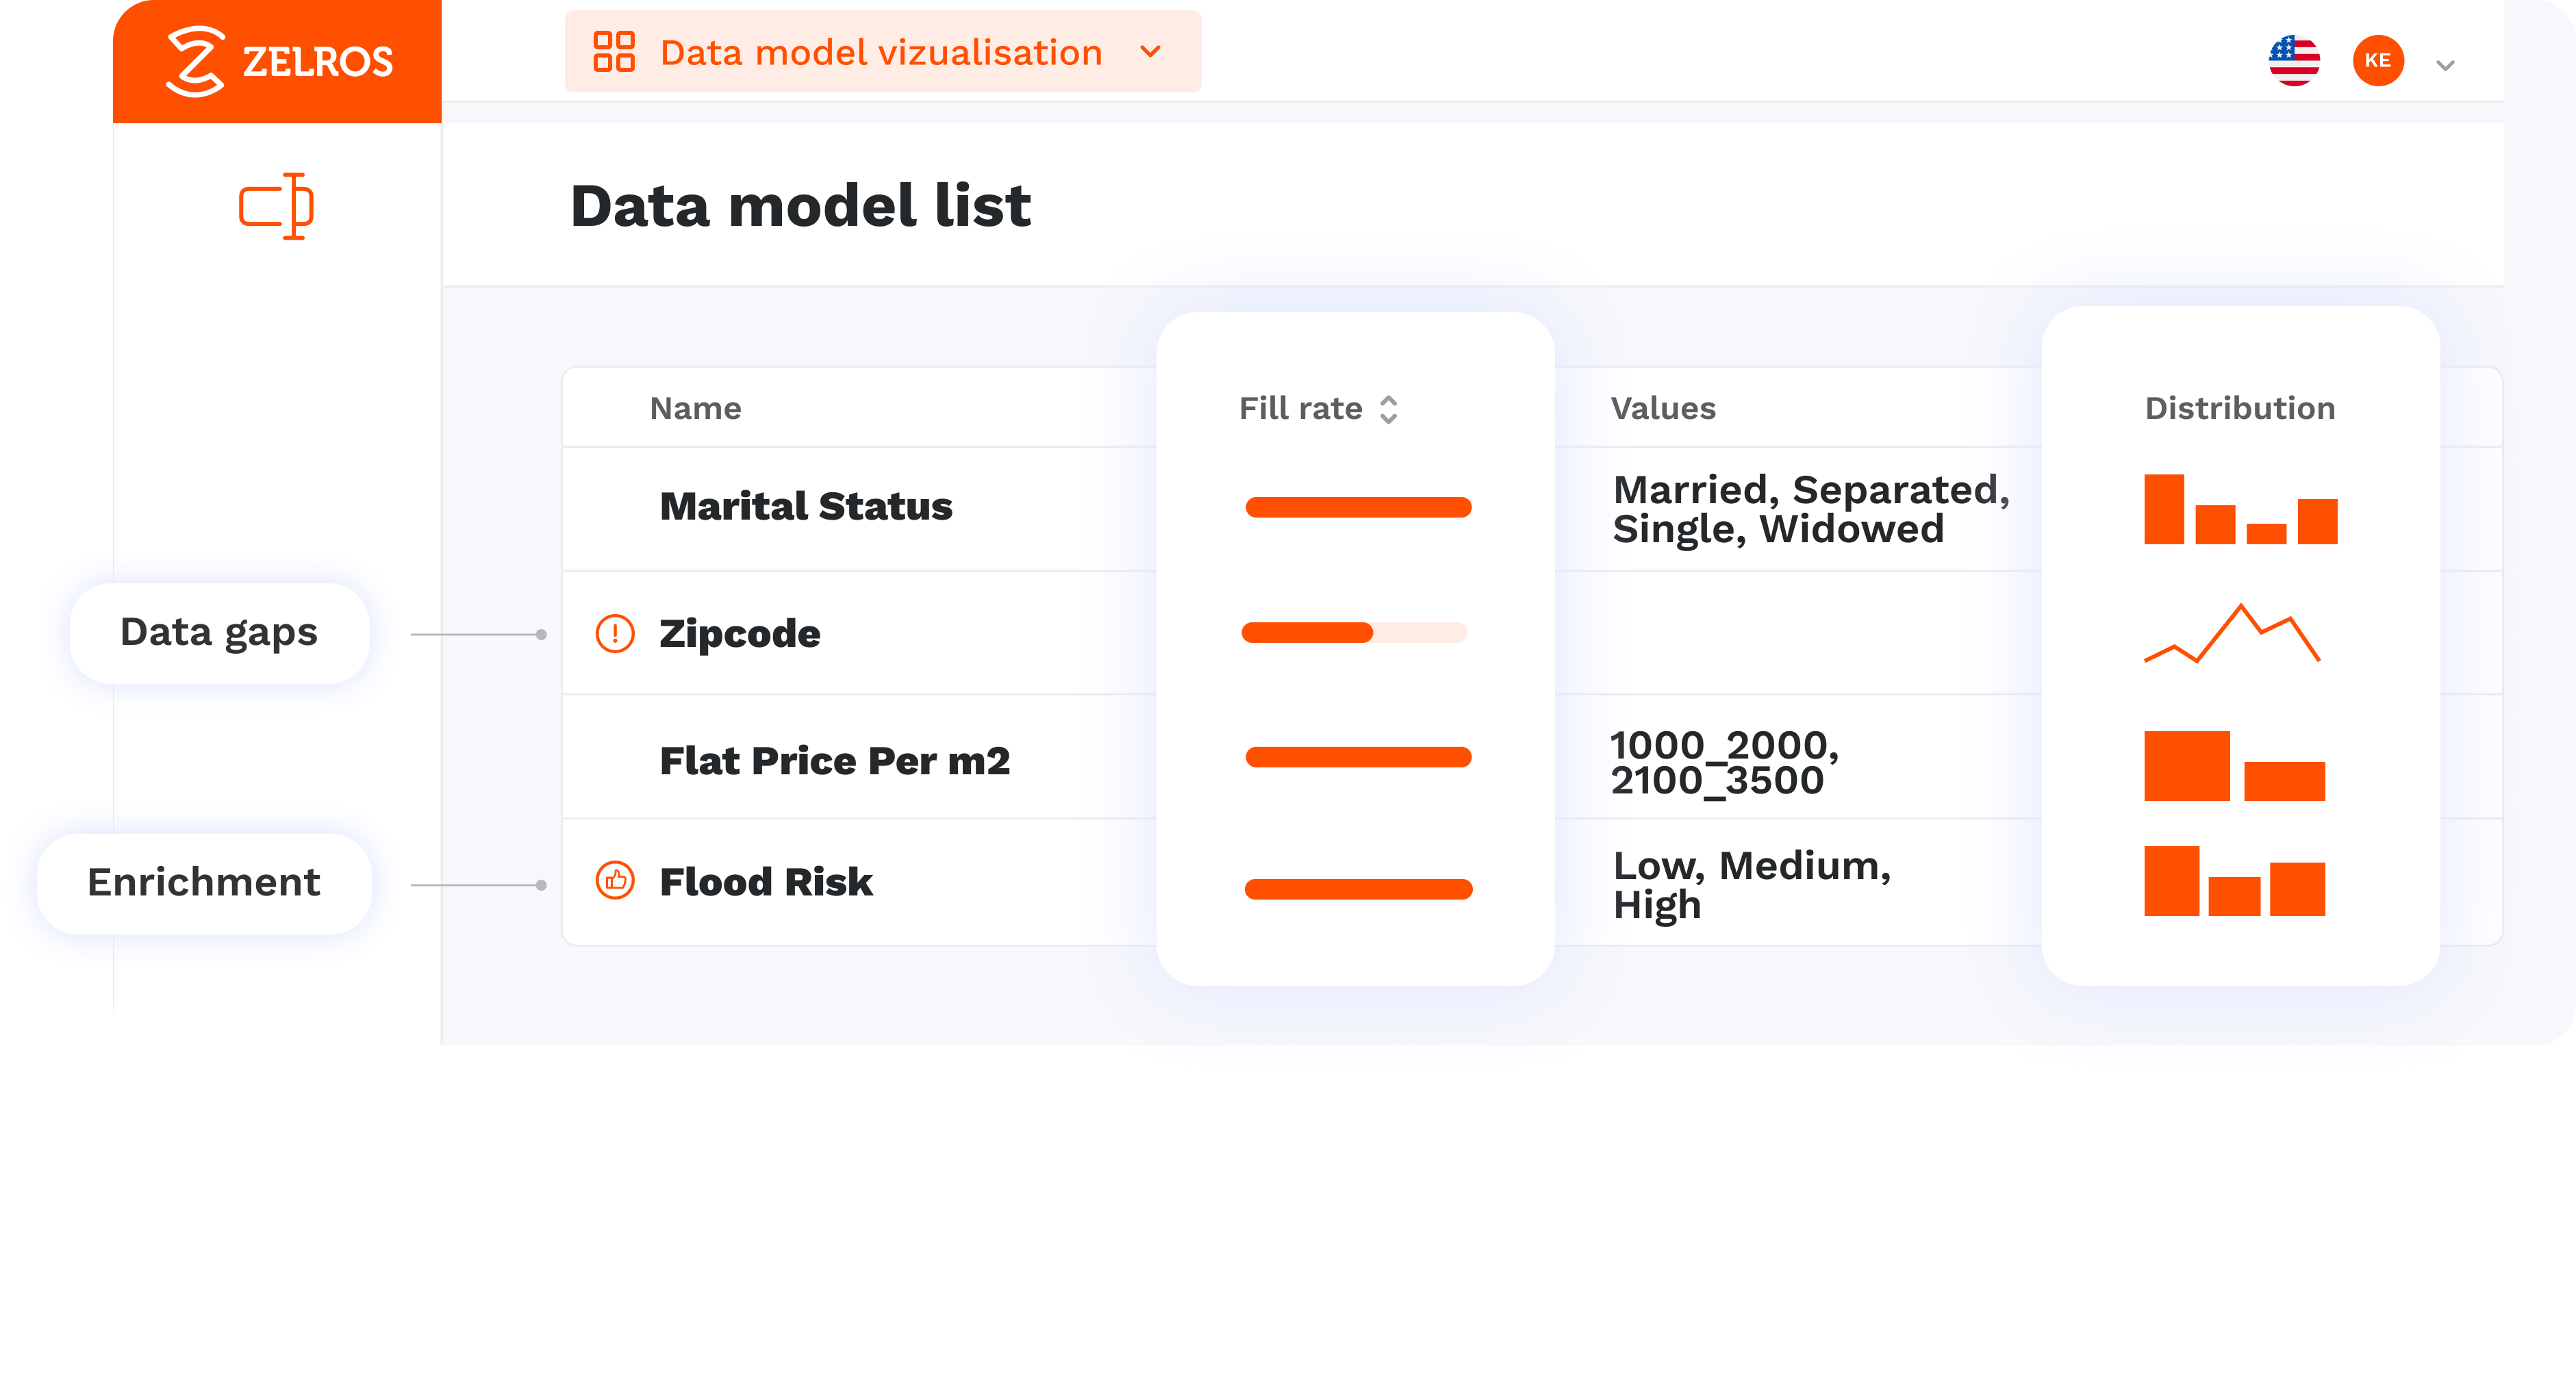Screen dimensions: 2576x1374
Task: Click the Marital Status distribution chart
Action: coord(2240,510)
